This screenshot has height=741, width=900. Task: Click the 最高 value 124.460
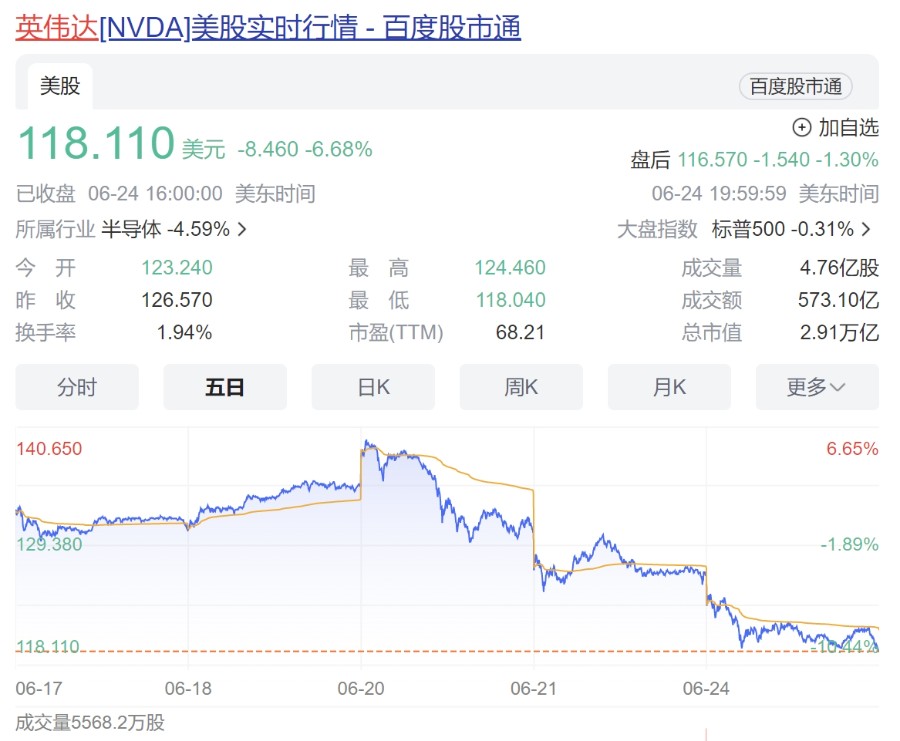point(510,267)
